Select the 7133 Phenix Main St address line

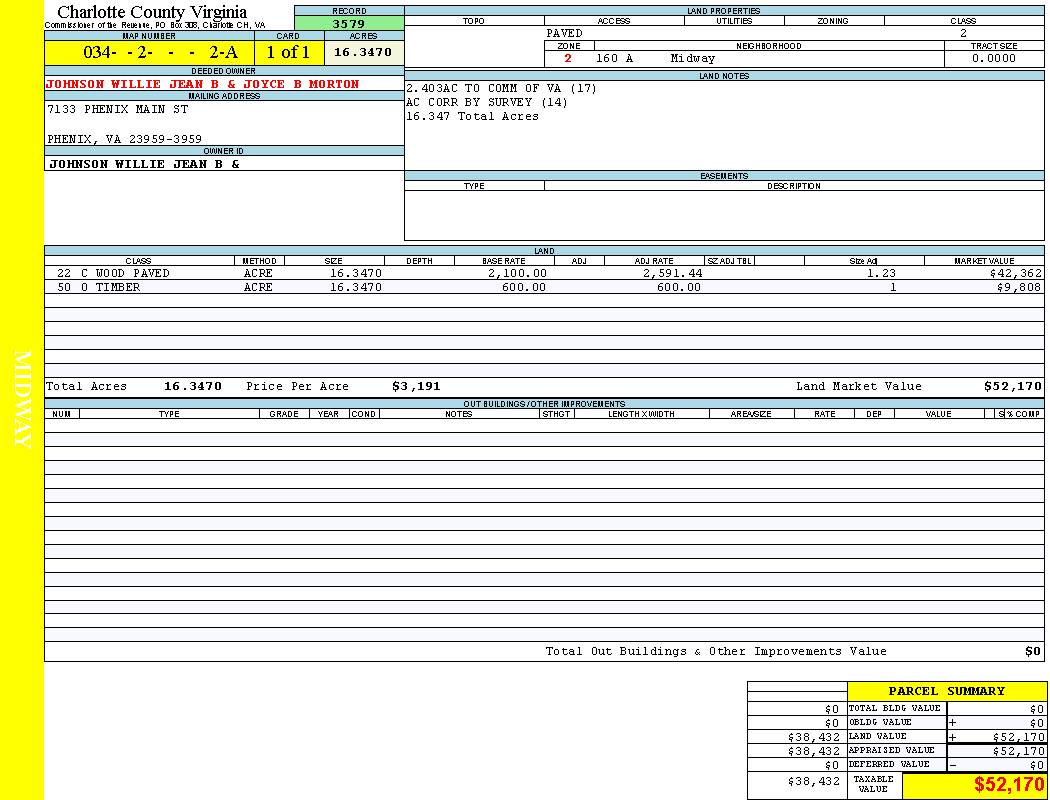(x=118, y=109)
